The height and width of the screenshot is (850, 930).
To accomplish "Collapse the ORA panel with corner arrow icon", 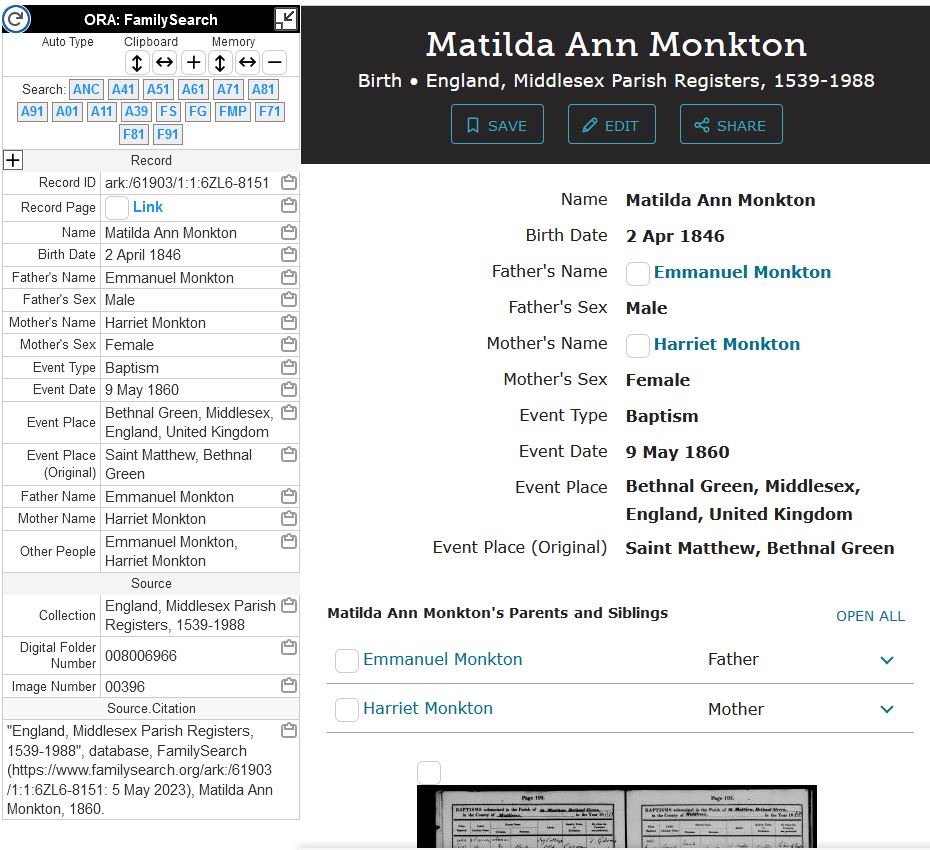I will point(285,19).
